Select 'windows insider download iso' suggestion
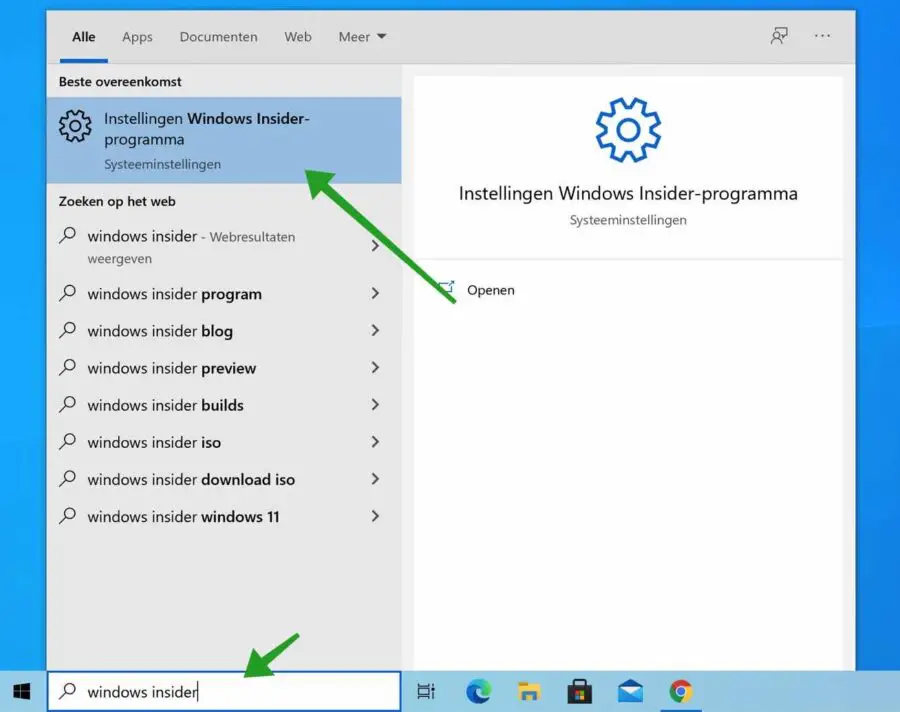Screen dimensions: 900x712 point(224,479)
